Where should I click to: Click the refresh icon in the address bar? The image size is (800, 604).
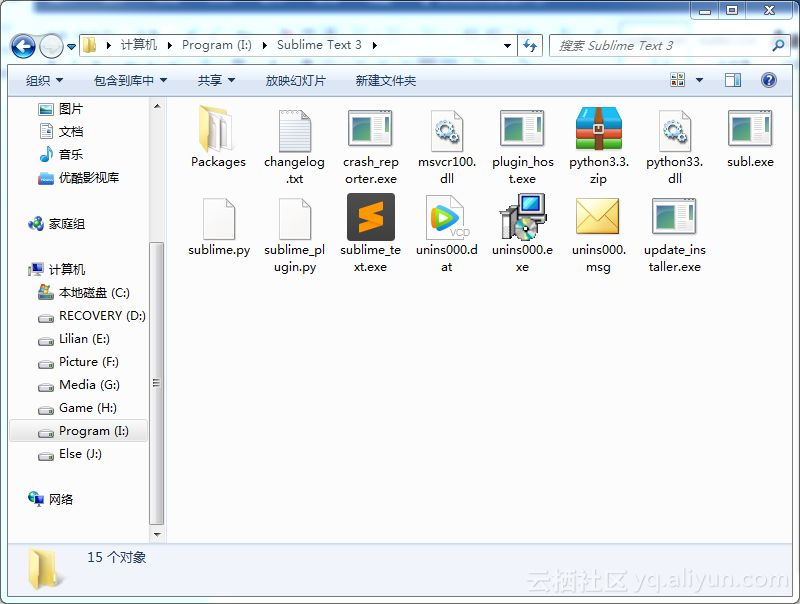coord(529,45)
